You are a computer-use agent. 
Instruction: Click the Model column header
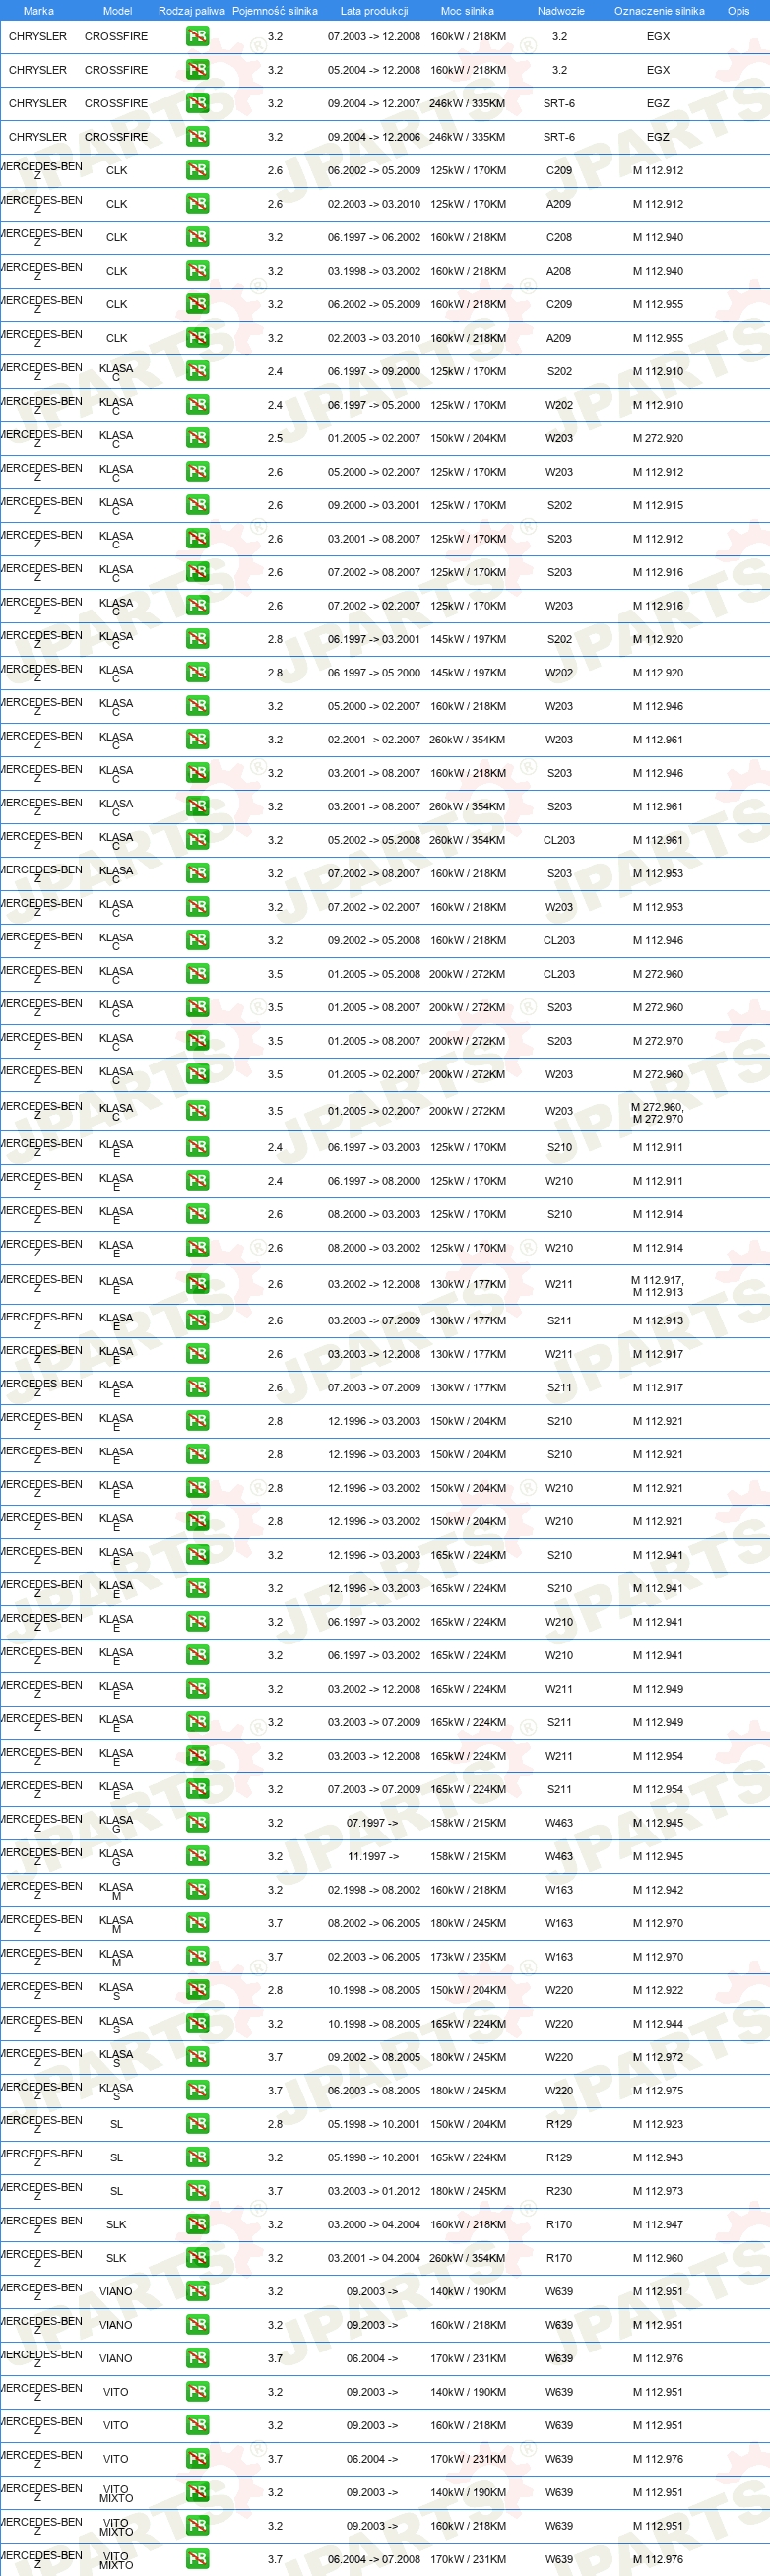[117, 11]
